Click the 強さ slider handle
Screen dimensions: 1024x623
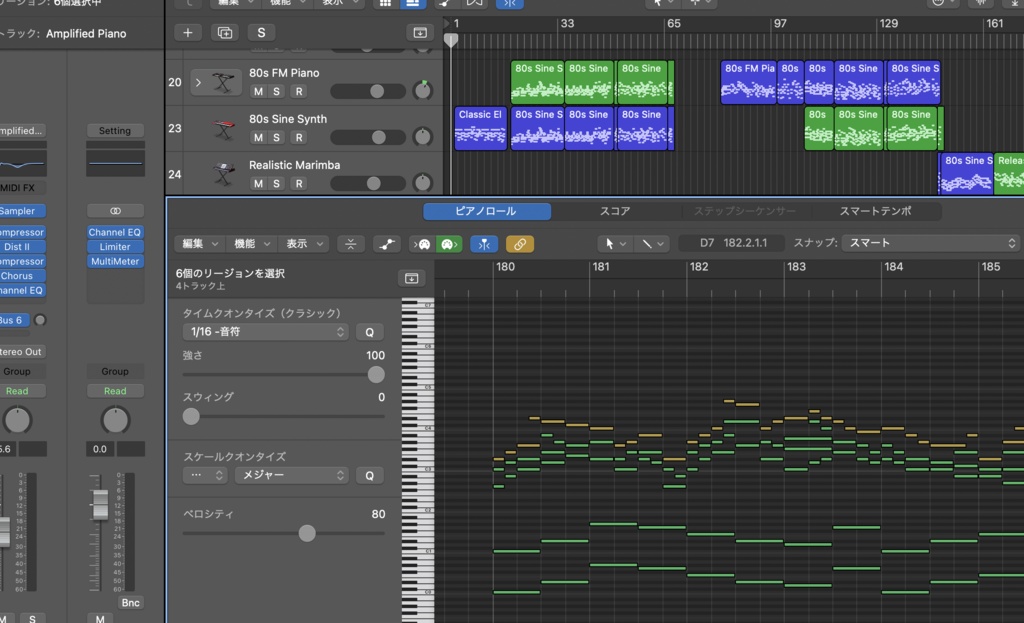coord(376,375)
